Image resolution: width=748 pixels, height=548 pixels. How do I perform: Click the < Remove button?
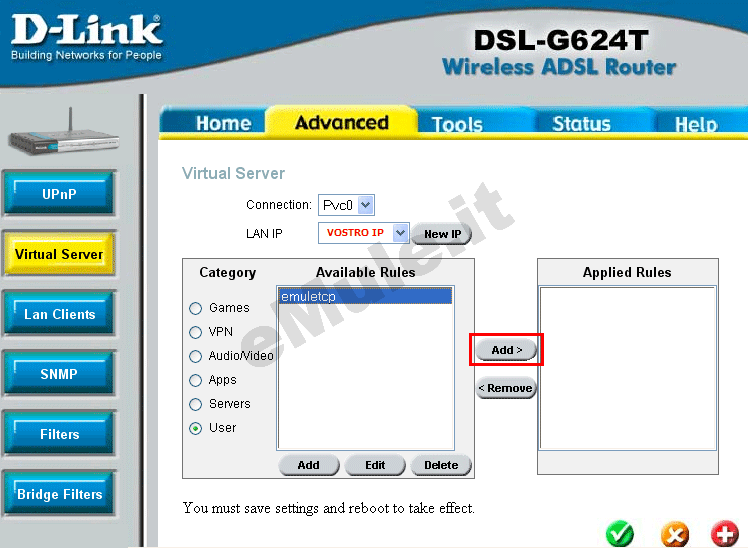pyautogui.click(x=506, y=388)
